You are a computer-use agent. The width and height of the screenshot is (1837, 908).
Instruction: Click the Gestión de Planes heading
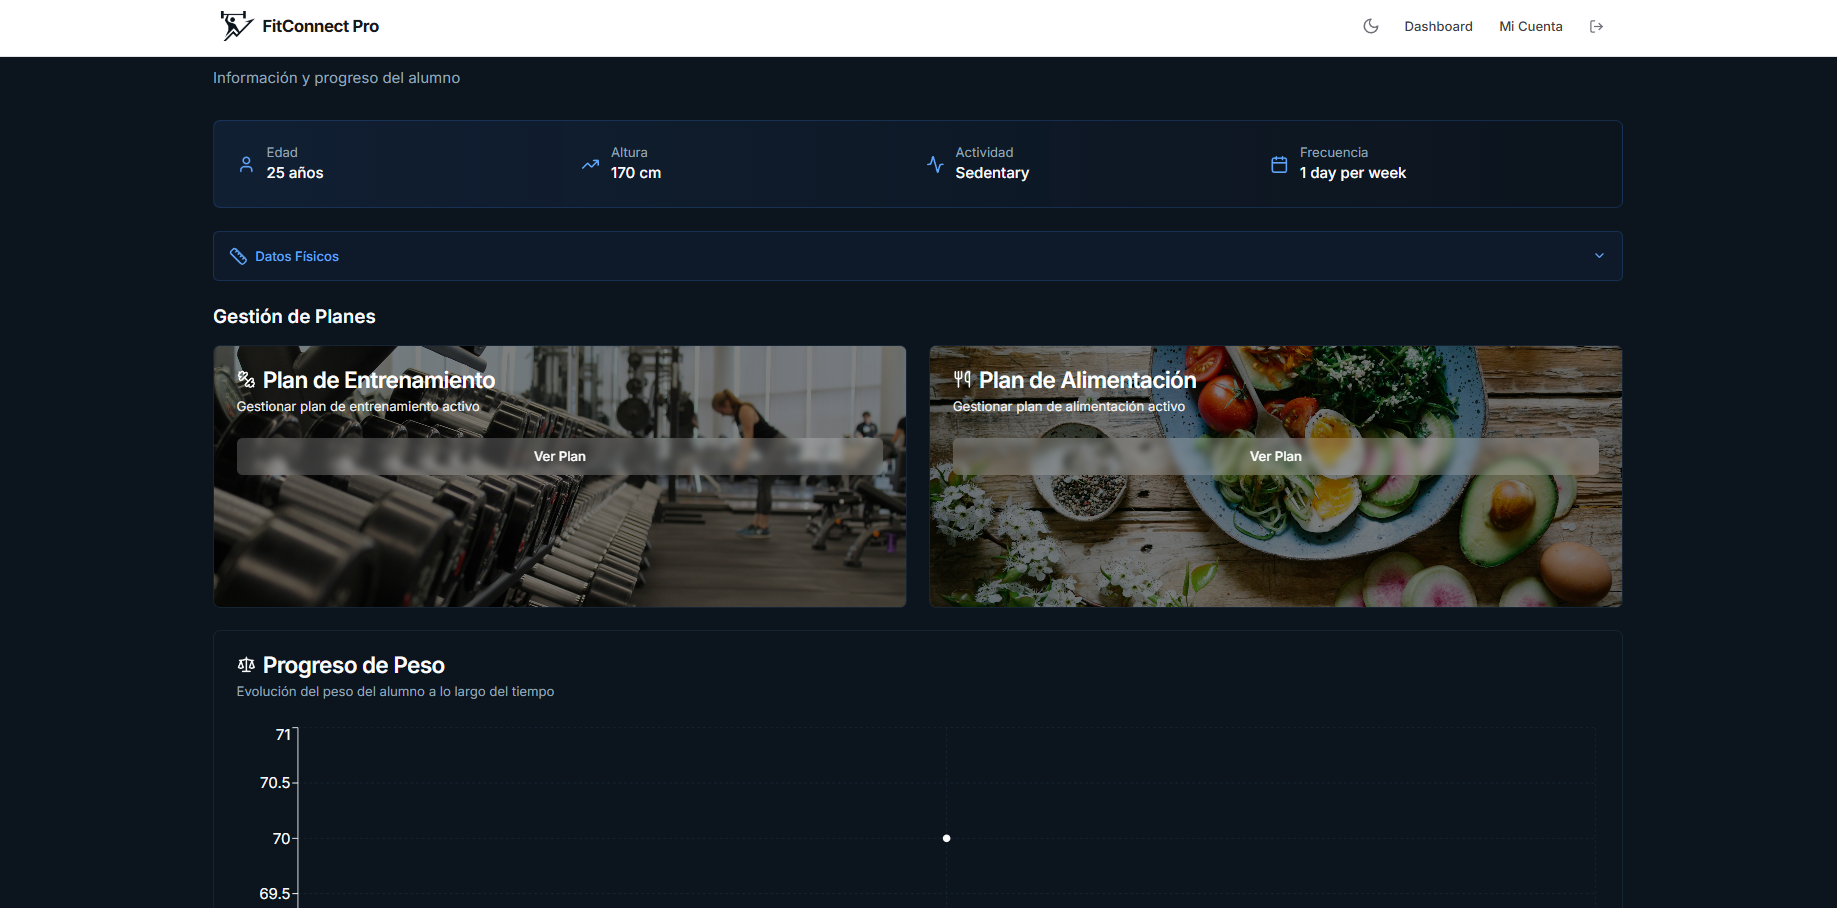(293, 316)
